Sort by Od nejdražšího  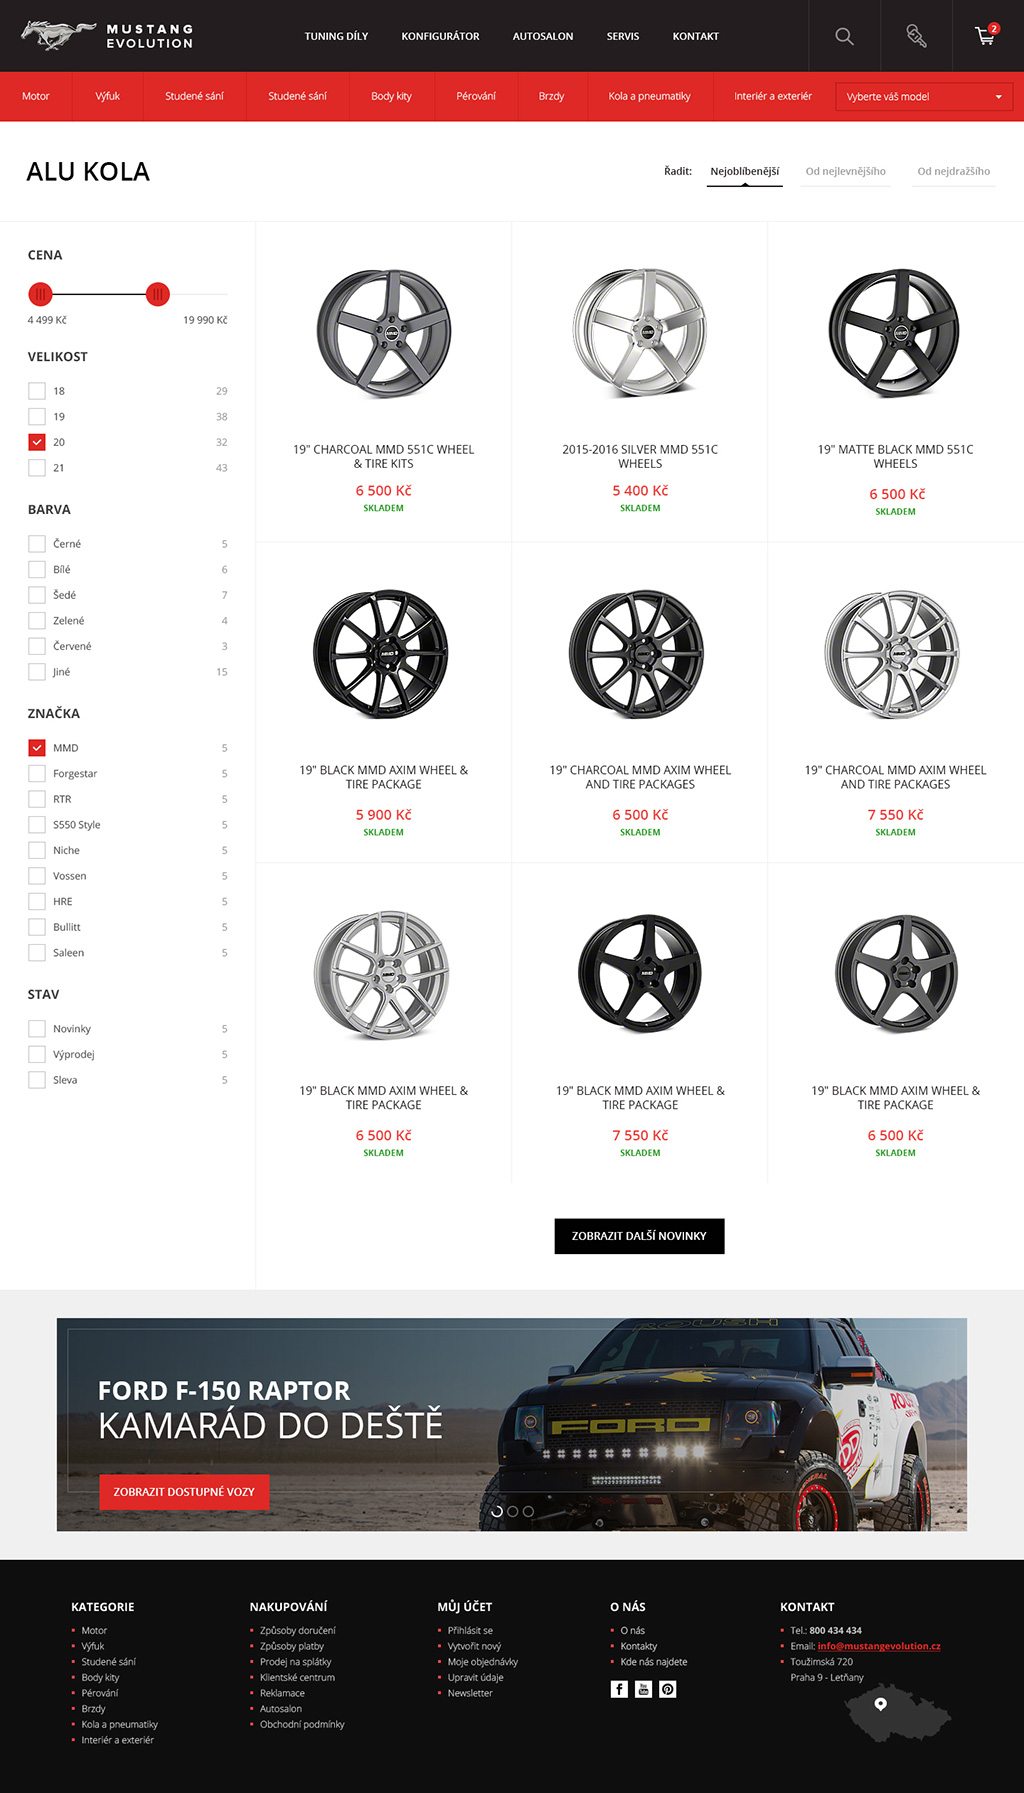pyautogui.click(x=954, y=171)
